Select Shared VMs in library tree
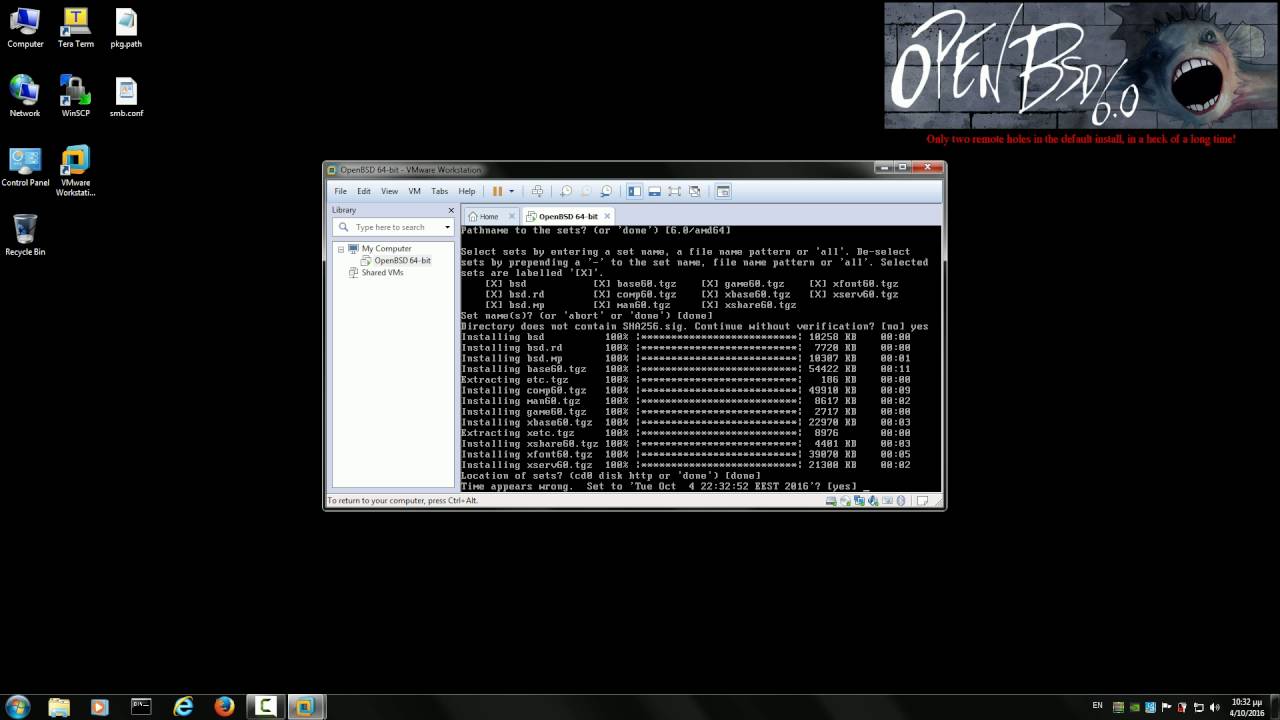Image resolution: width=1280 pixels, height=720 pixels. (382, 272)
